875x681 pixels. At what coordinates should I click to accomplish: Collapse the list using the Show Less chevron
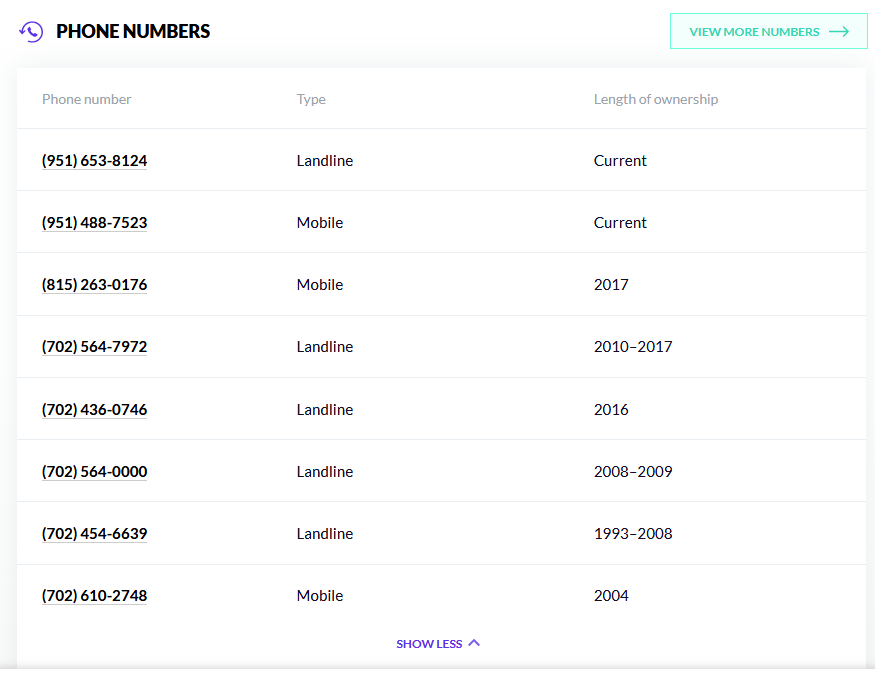pyautogui.click(x=474, y=643)
